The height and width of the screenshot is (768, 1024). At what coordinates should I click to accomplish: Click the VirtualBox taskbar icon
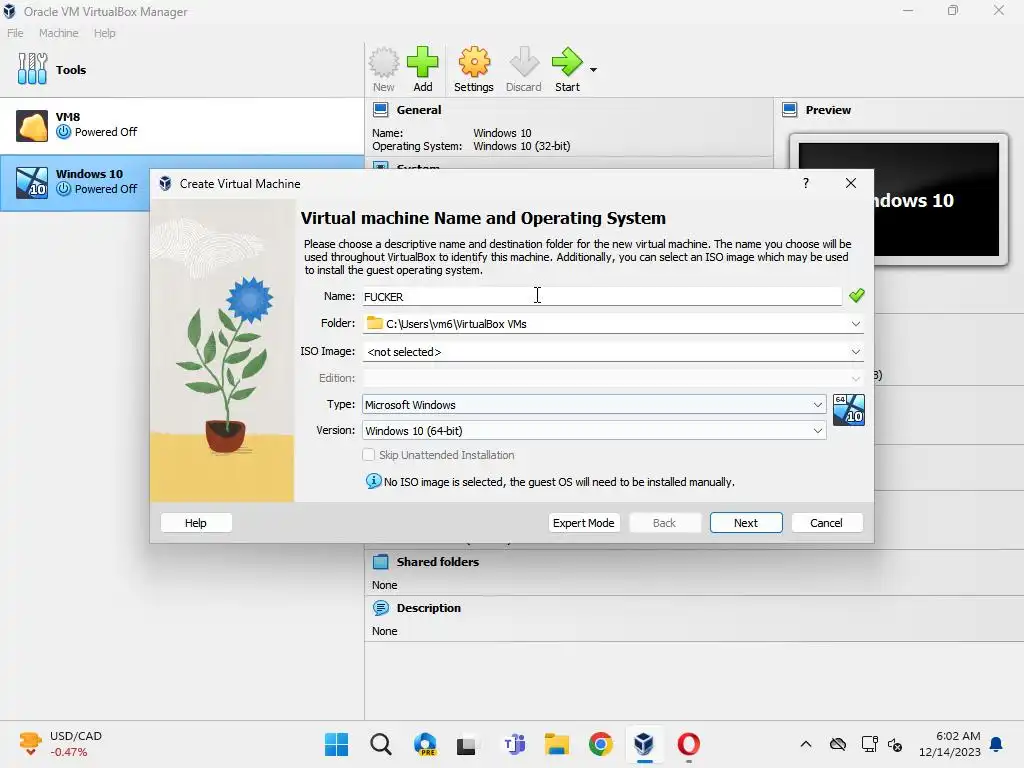pos(645,744)
